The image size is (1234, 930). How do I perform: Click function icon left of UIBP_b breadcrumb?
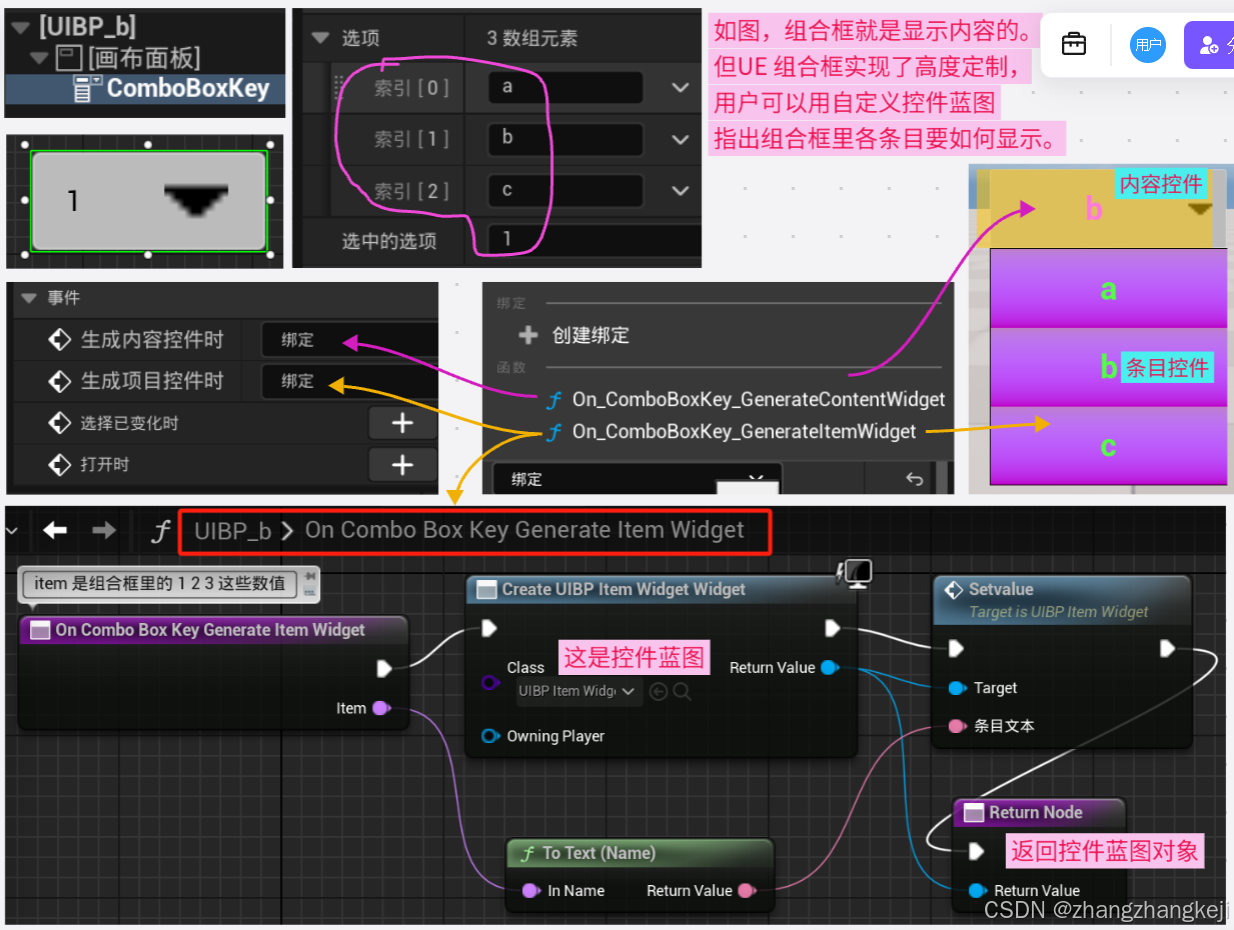160,531
